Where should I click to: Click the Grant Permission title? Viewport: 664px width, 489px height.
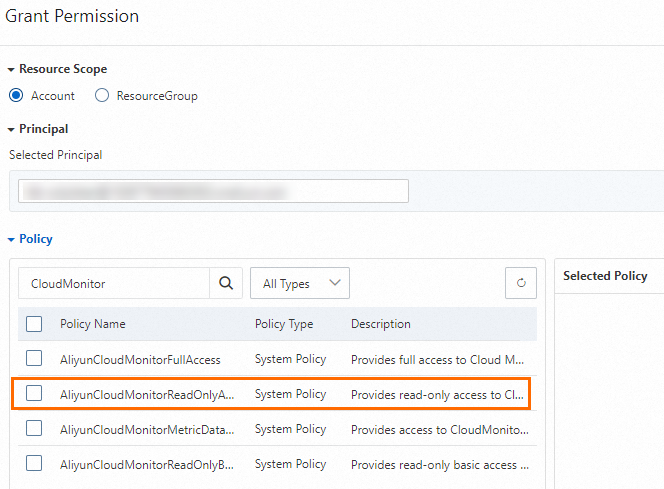point(72,16)
